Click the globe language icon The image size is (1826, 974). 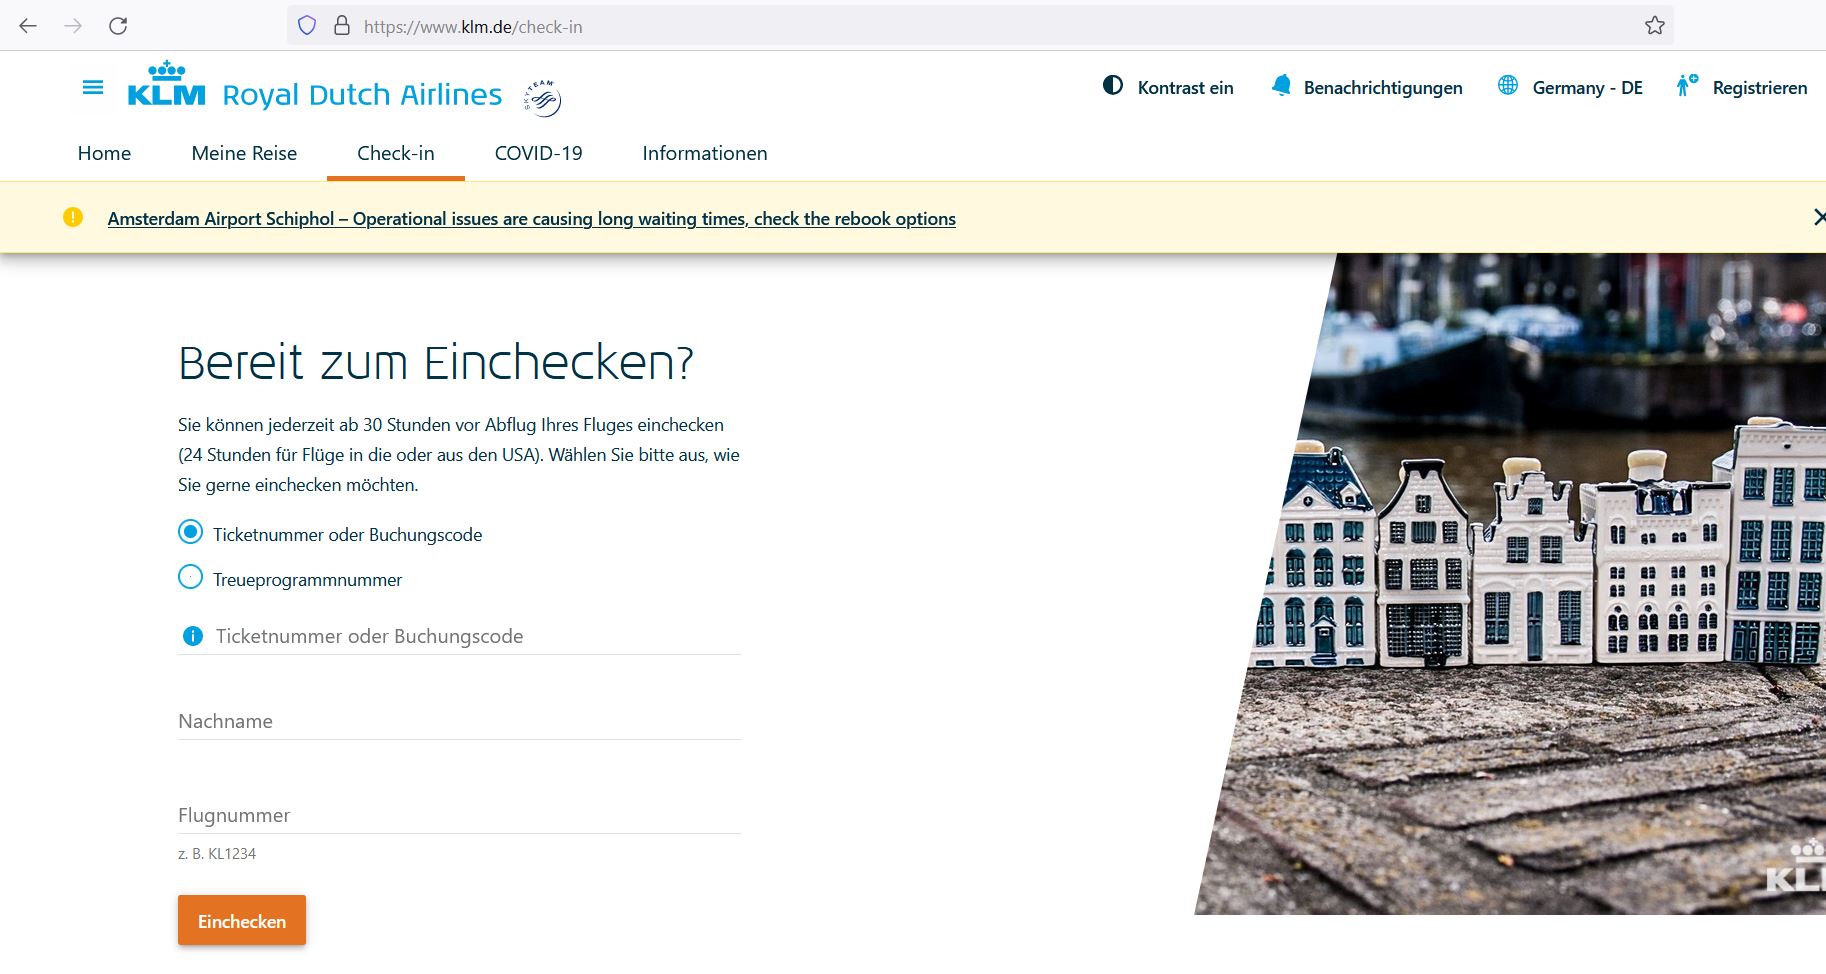pos(1508,85)
